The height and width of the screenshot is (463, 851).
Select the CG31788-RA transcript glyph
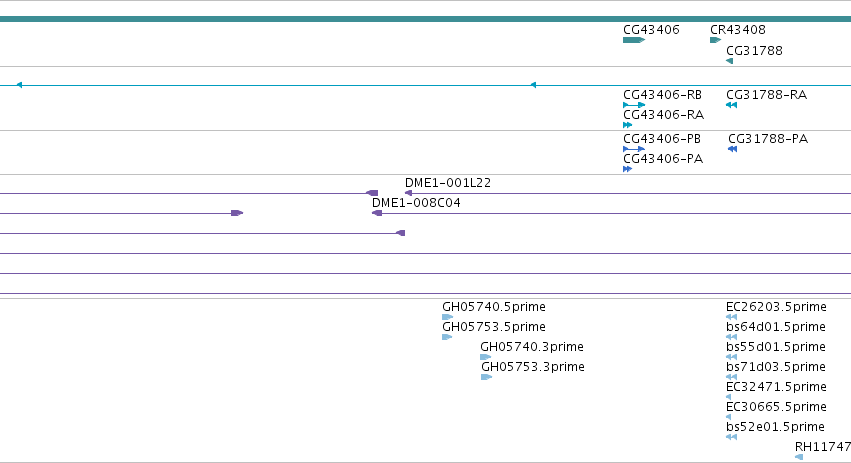click(731, 105)
